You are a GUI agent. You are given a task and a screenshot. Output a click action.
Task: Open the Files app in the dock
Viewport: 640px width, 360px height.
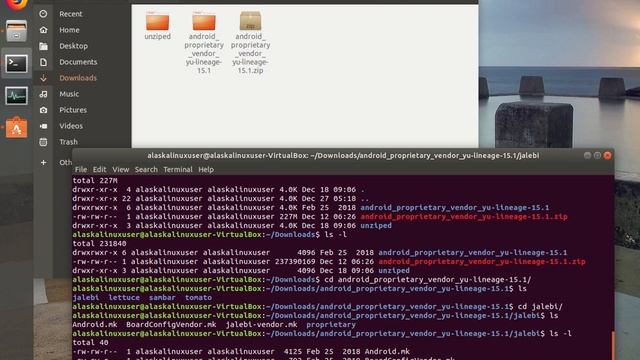pos(16,31)
